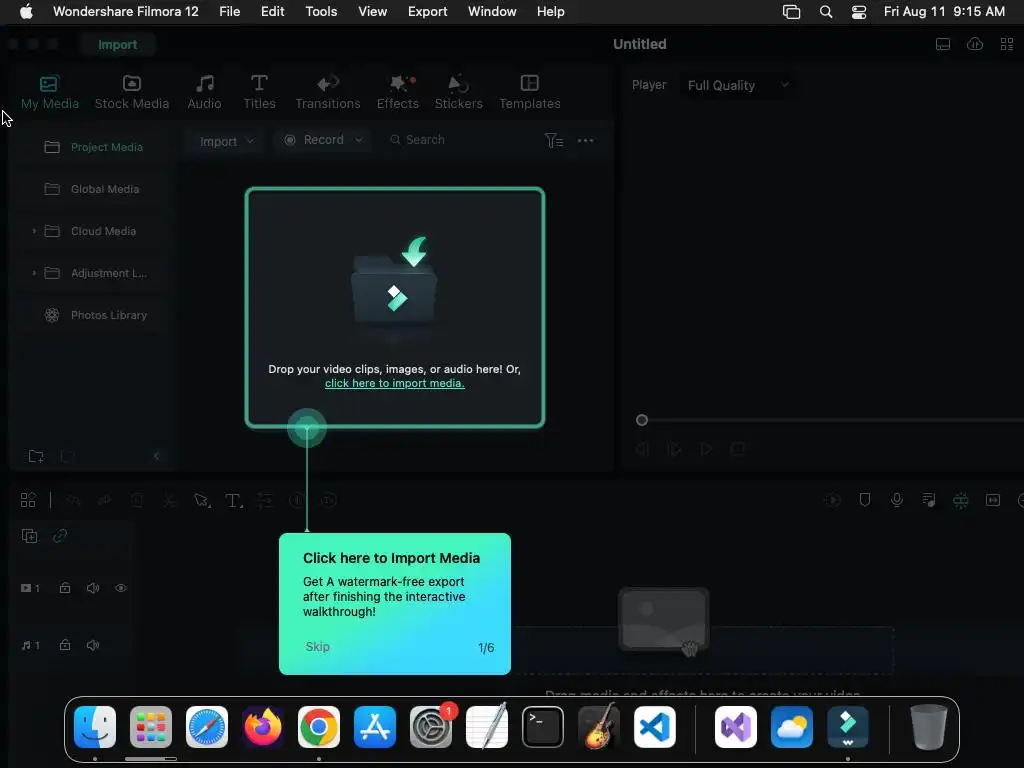1024x768 pixels.
Task: Open the Tools menu
Action: (x=321, y=12)
